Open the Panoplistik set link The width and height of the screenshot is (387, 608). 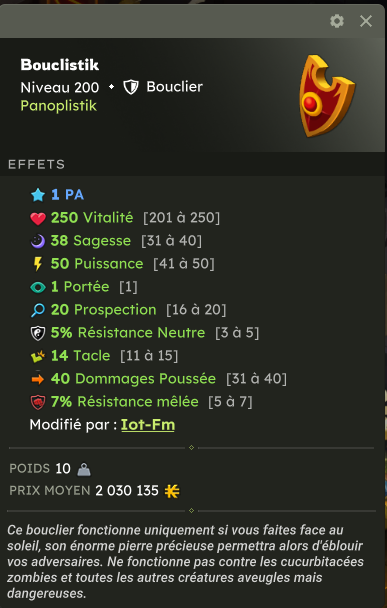click(x=59, y=105)
